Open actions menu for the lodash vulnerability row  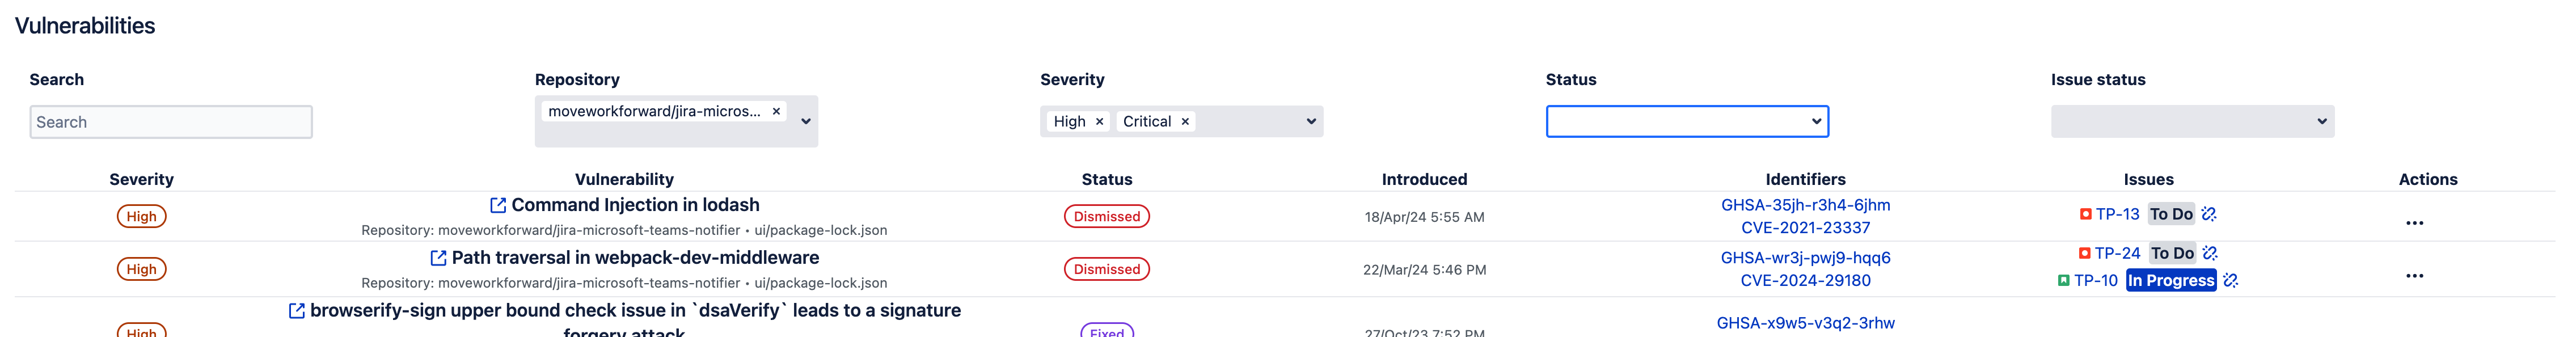pyautogui.click(x=2414, y=223)
